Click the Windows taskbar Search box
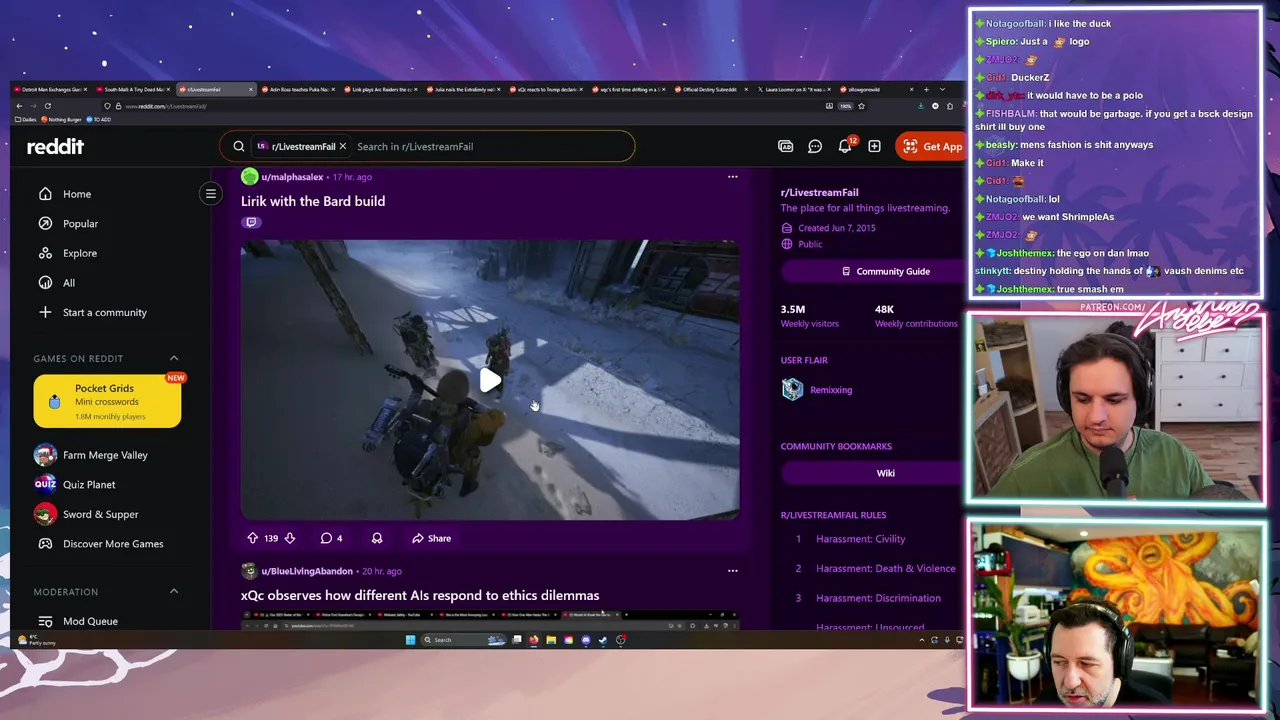This screenshot has height=720, width=1280. [x=463, y=640]
